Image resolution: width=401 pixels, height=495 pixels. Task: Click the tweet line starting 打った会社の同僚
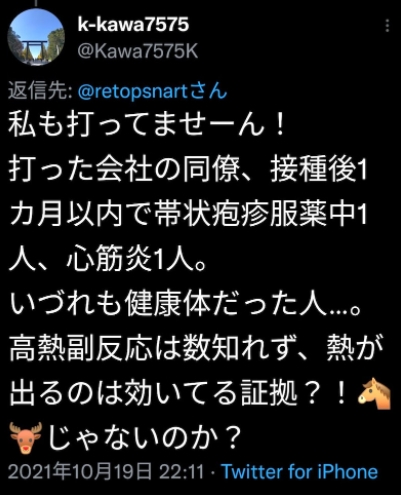188,171
